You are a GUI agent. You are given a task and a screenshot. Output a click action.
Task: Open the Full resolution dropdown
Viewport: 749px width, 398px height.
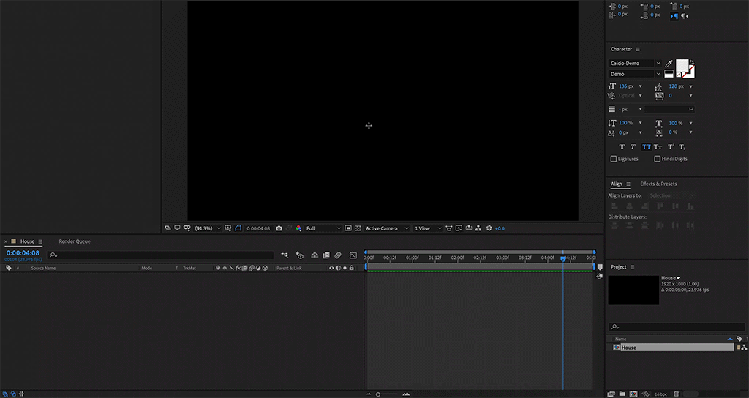point(323,228)
